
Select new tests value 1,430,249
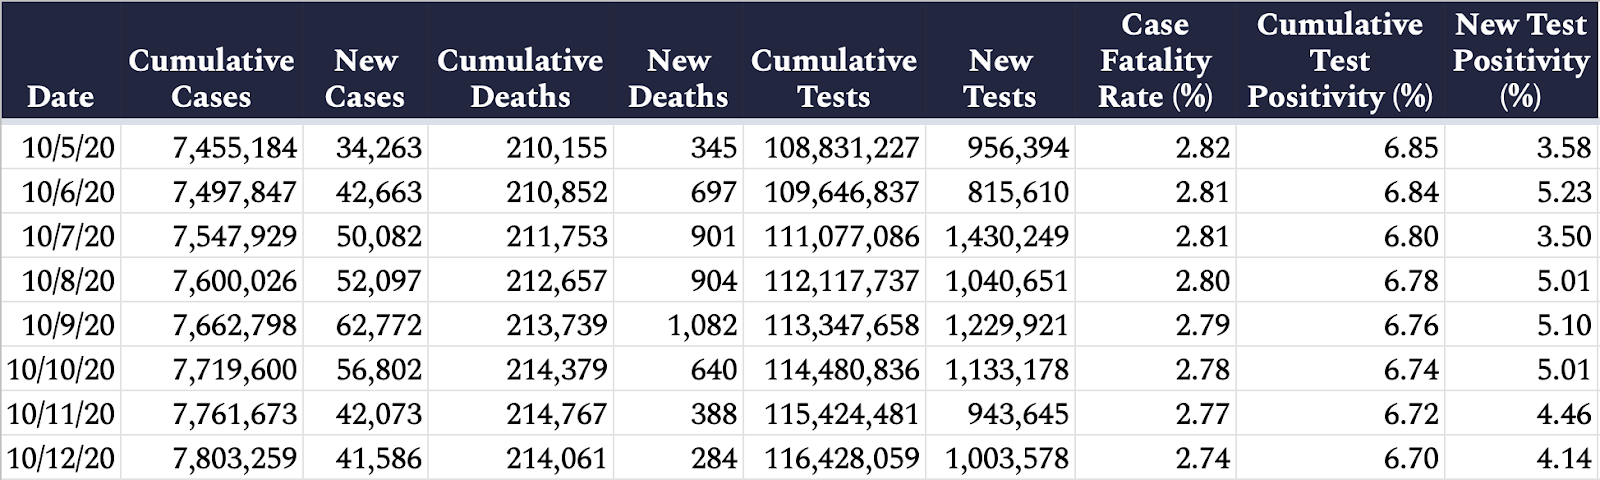(1007, 237)
